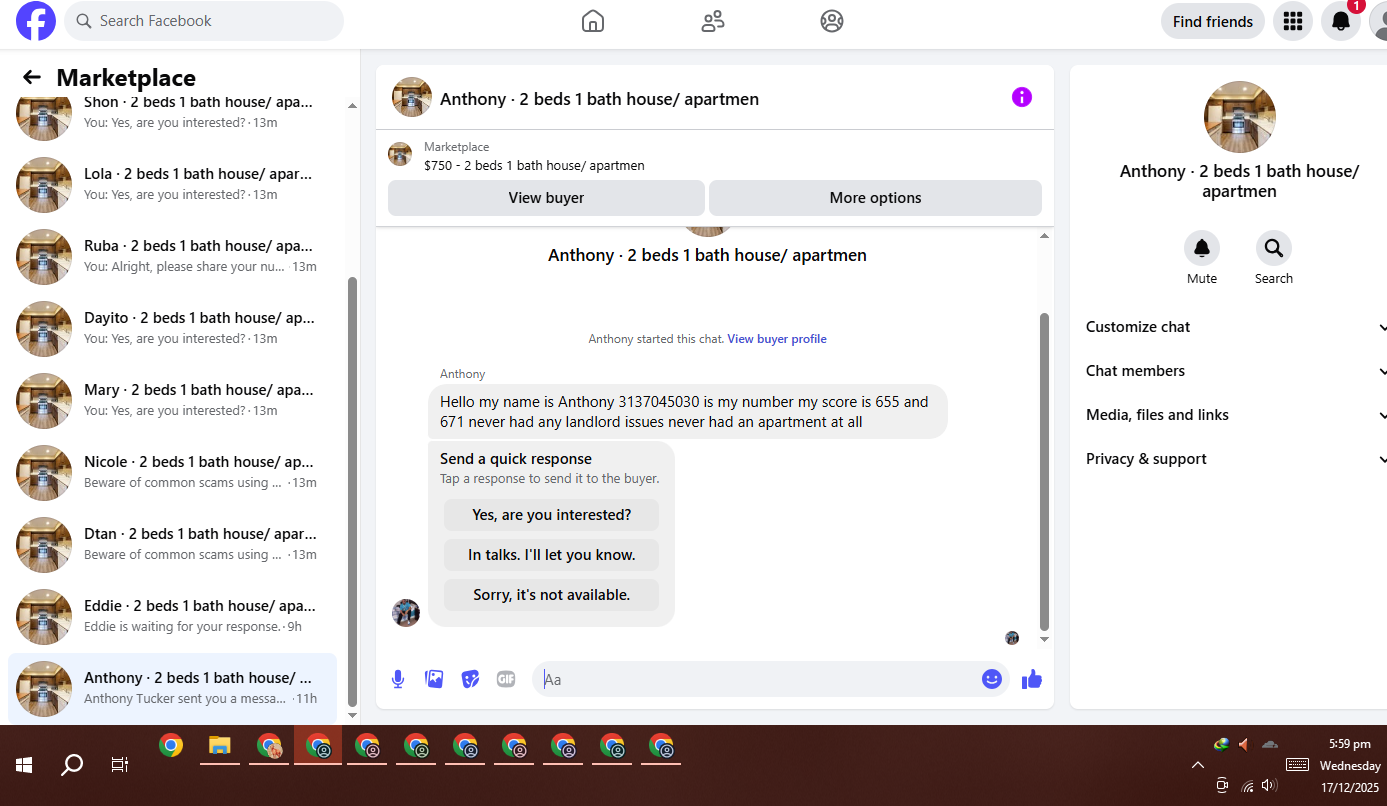Viewport: 1387px width, 806px height.
Task: Open conversation information purple icon
Action: click(x=1021, y=97)
